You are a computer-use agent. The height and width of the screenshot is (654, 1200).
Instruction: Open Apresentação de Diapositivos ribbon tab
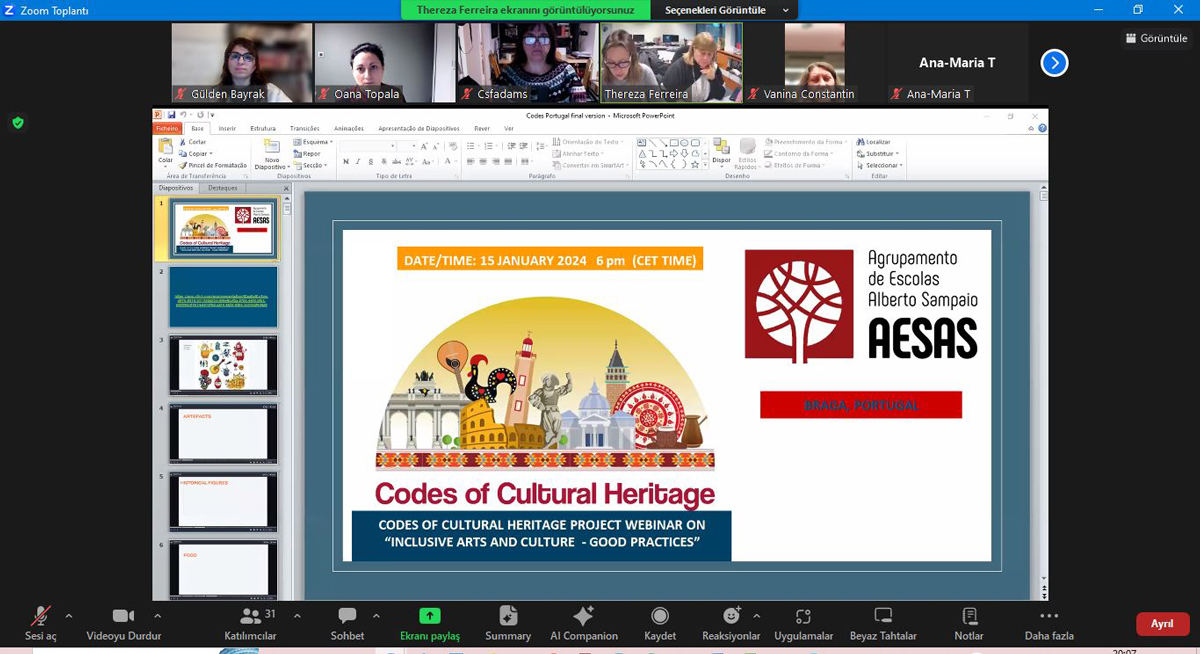coord(419,128)
